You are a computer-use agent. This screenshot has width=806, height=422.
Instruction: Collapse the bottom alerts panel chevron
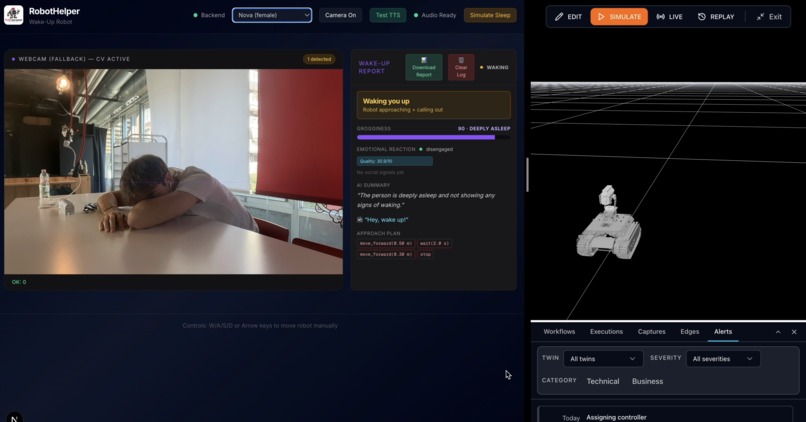tap(778, 332)
